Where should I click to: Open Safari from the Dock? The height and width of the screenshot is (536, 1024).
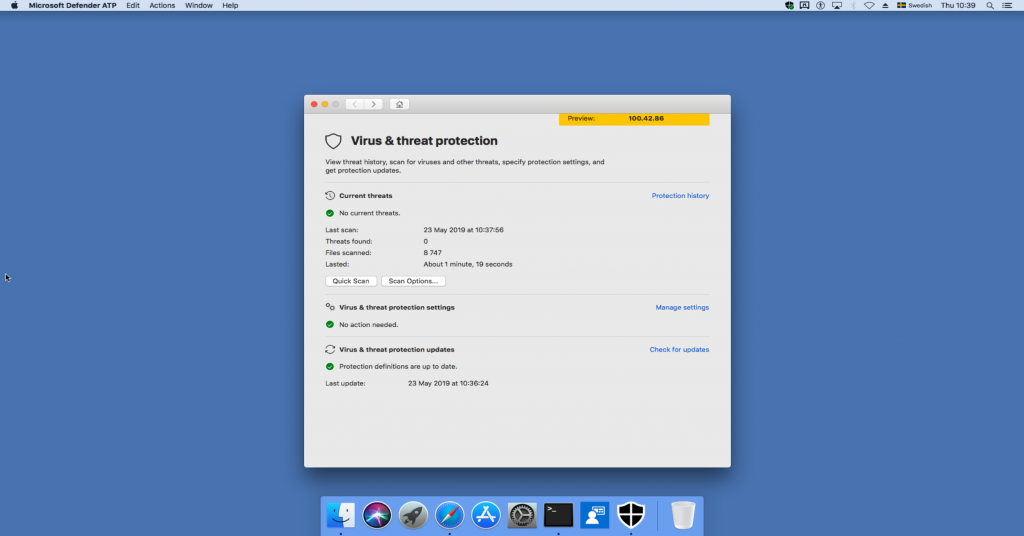pos(450,515)
